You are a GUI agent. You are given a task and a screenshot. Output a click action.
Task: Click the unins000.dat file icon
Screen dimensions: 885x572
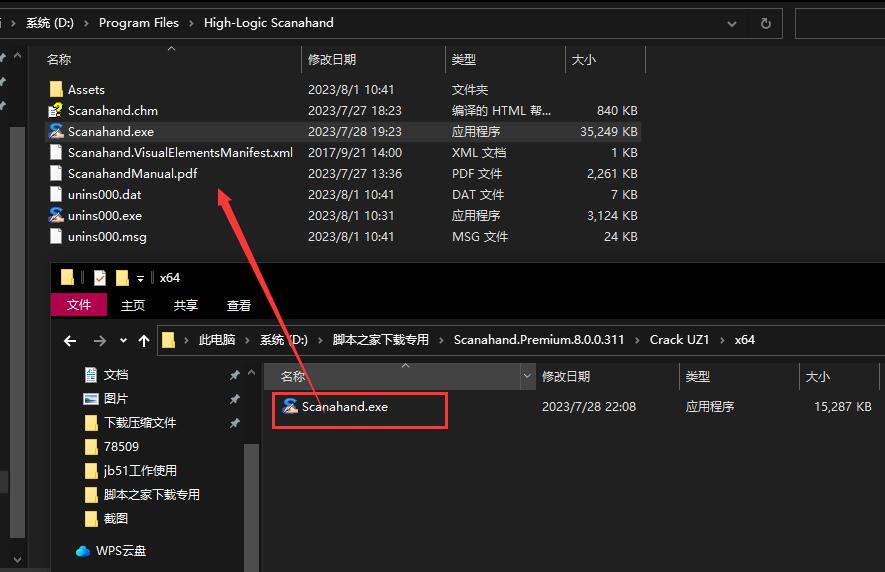point(56,194)
